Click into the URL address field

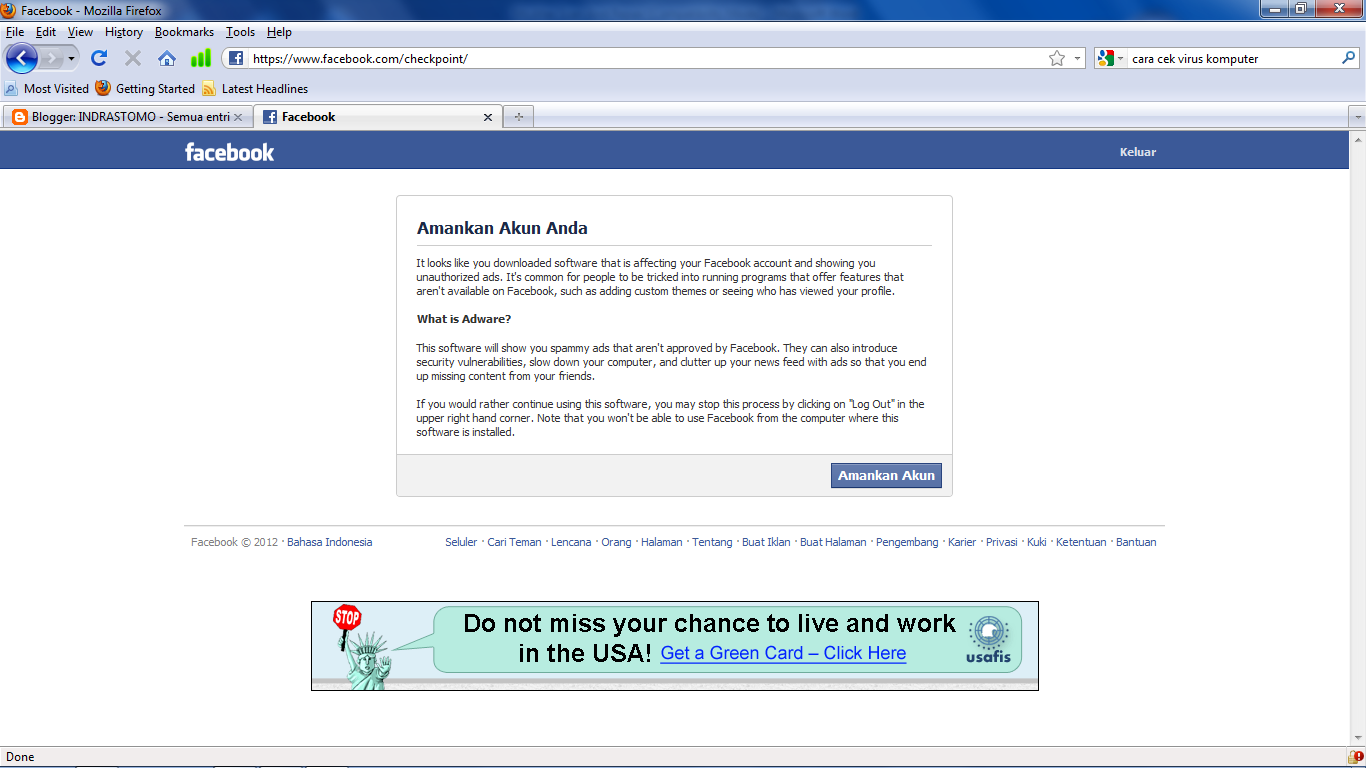pyautogui.click(x=645, y=59)
